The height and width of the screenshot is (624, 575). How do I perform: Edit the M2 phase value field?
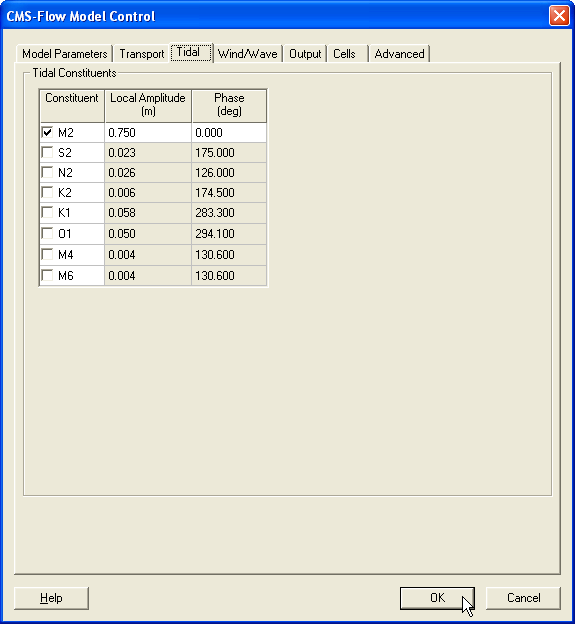click(x=229, y=133)
